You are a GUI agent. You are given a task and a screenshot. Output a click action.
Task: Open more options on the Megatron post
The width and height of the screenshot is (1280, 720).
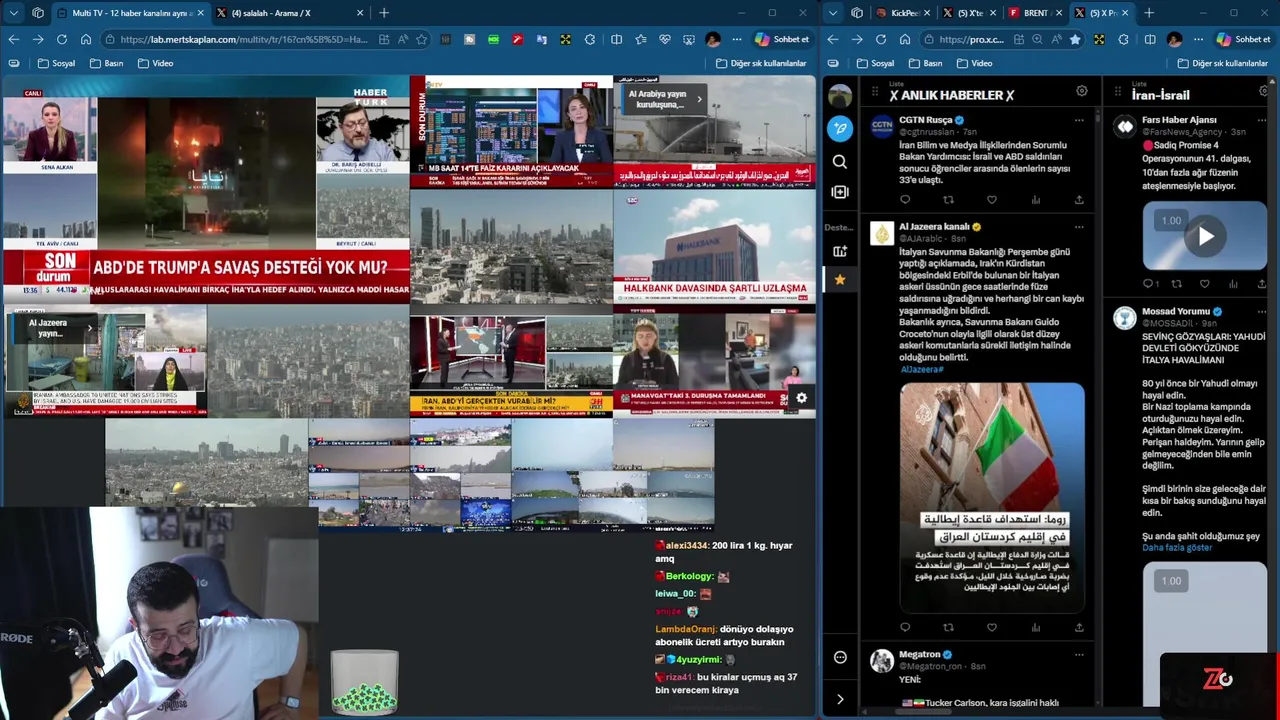1079,655
